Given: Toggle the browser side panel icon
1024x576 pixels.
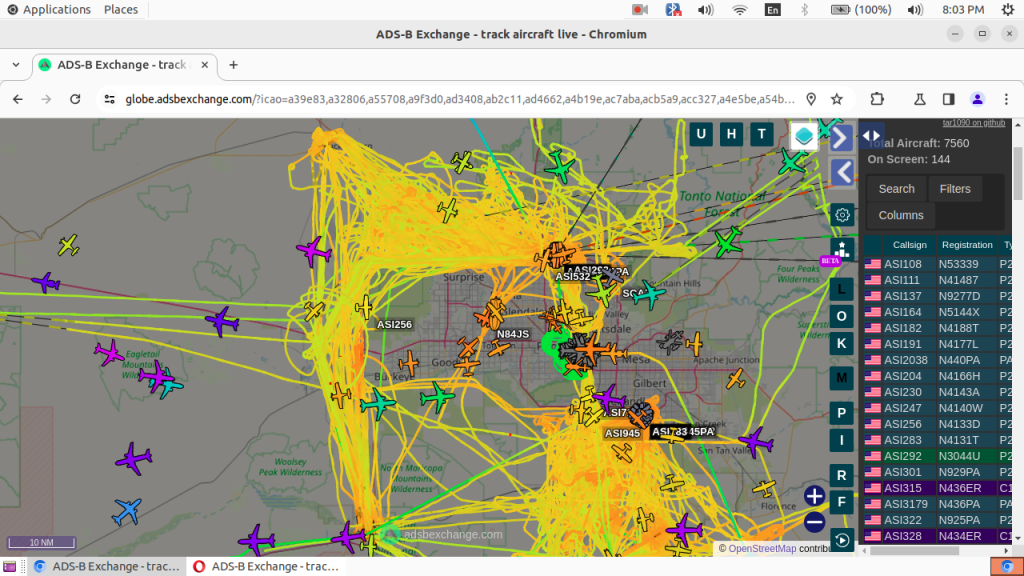Looking at the screenshot, I should coord(948,99).
